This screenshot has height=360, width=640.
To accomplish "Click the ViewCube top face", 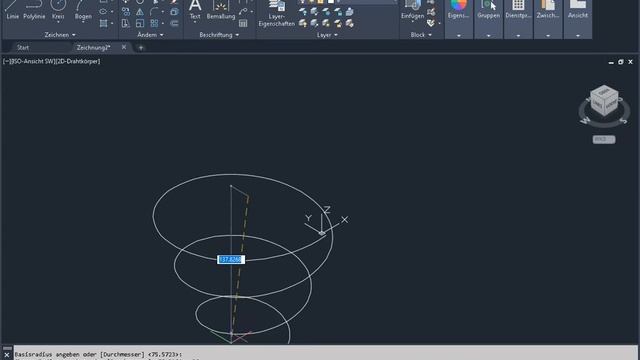I will tap(604, 92).
